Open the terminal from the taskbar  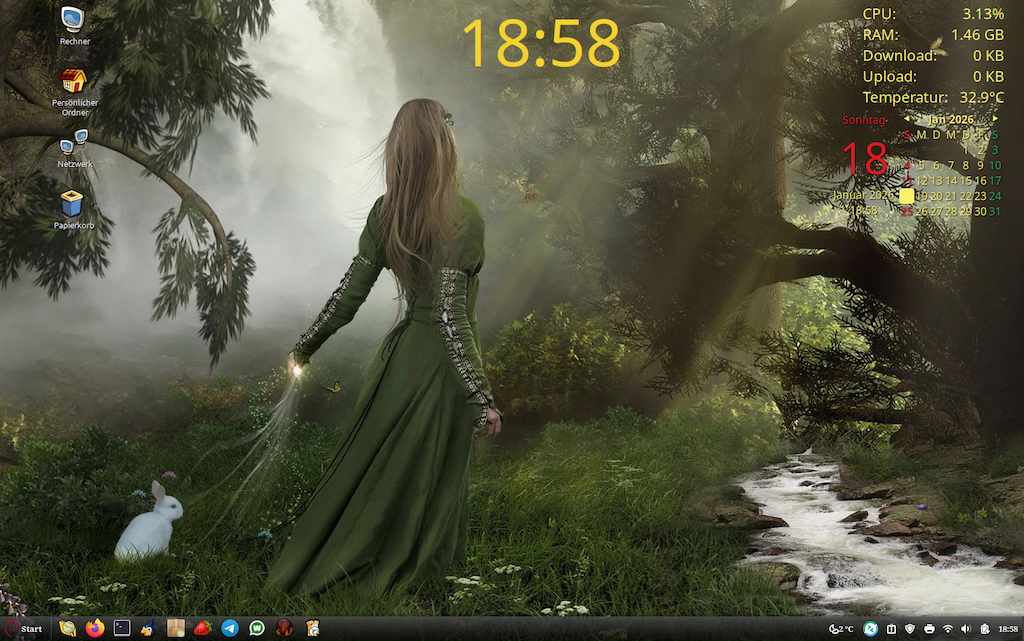point(122,628)
